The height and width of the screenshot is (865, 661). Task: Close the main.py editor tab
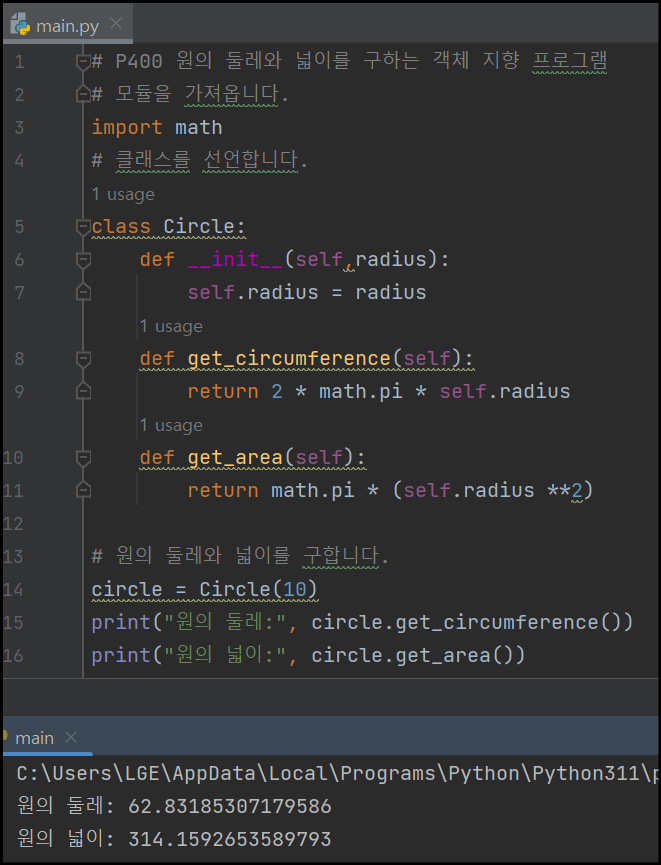coord(116,23)
